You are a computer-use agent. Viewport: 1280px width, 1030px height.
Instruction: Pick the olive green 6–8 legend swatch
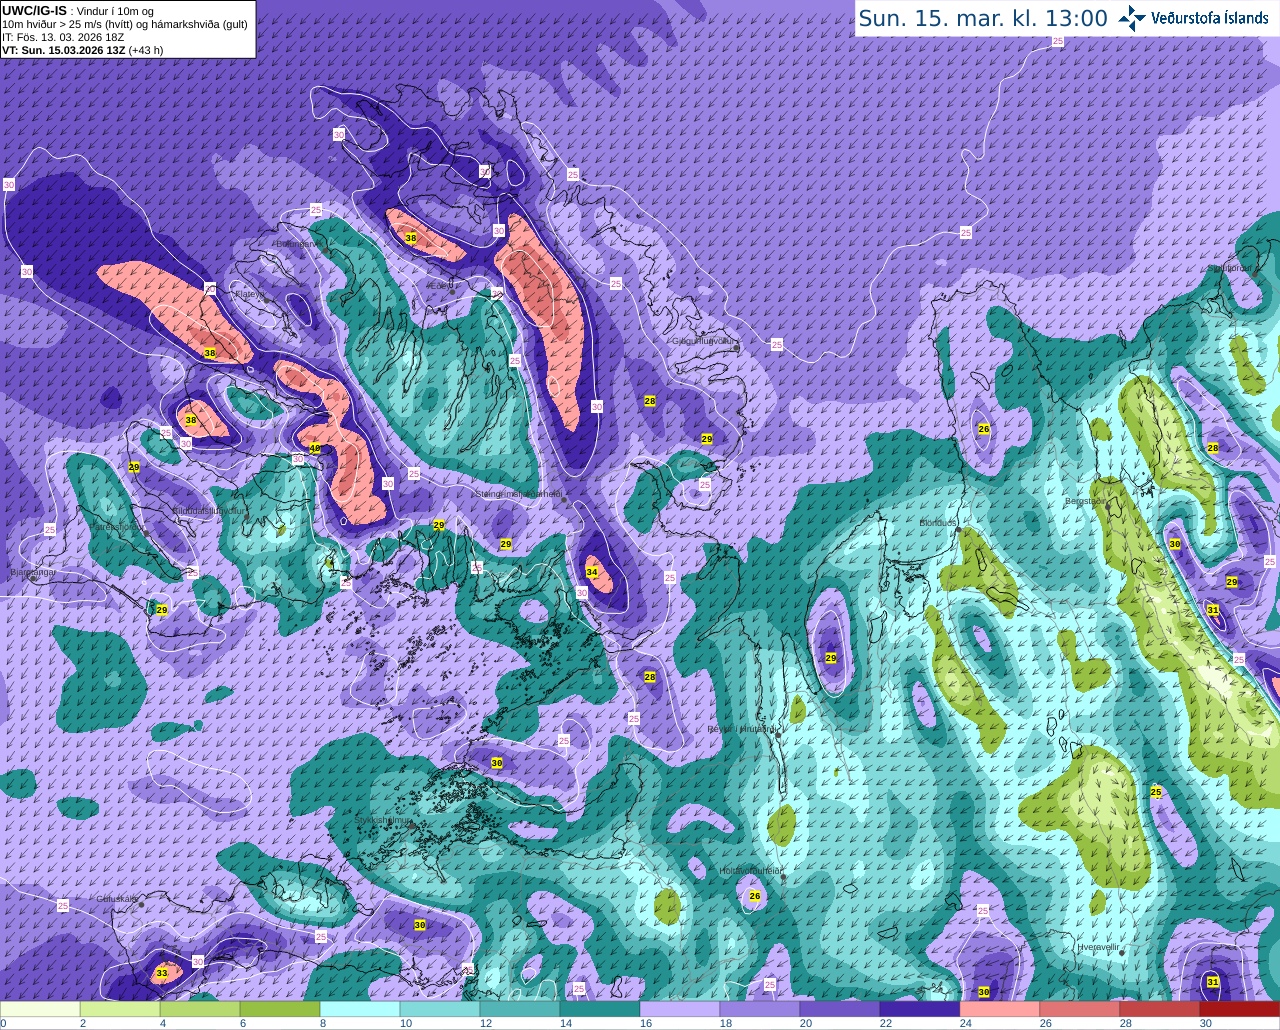(x=280, y=1009)
